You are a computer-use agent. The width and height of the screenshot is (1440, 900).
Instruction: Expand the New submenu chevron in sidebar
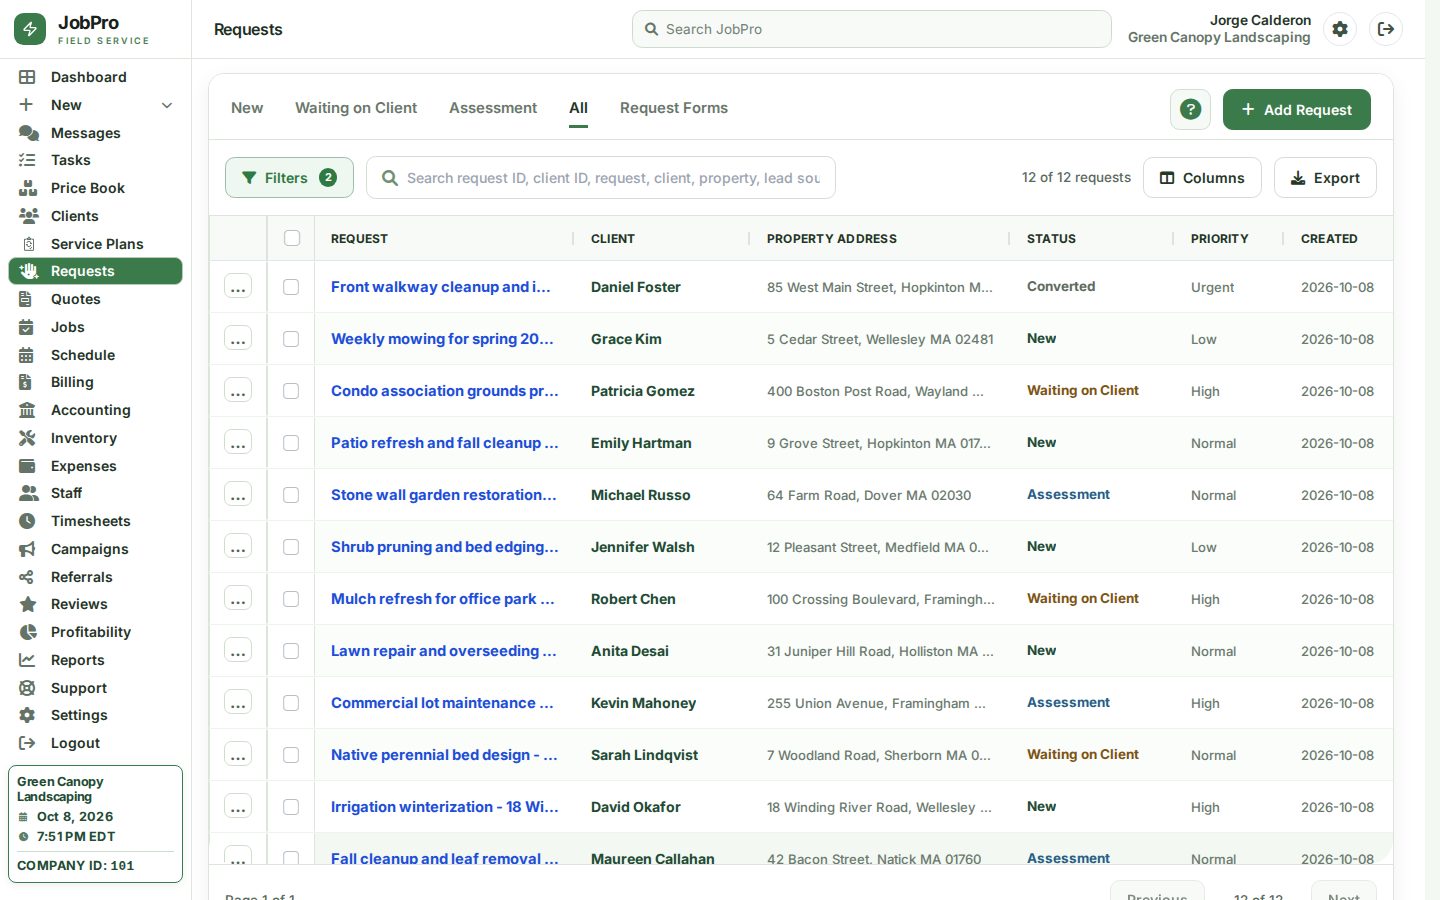point(167,105)
